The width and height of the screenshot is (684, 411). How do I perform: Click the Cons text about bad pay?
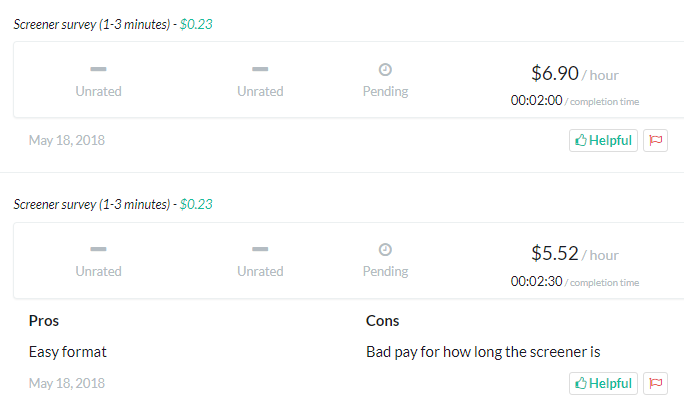pos(483,352)
